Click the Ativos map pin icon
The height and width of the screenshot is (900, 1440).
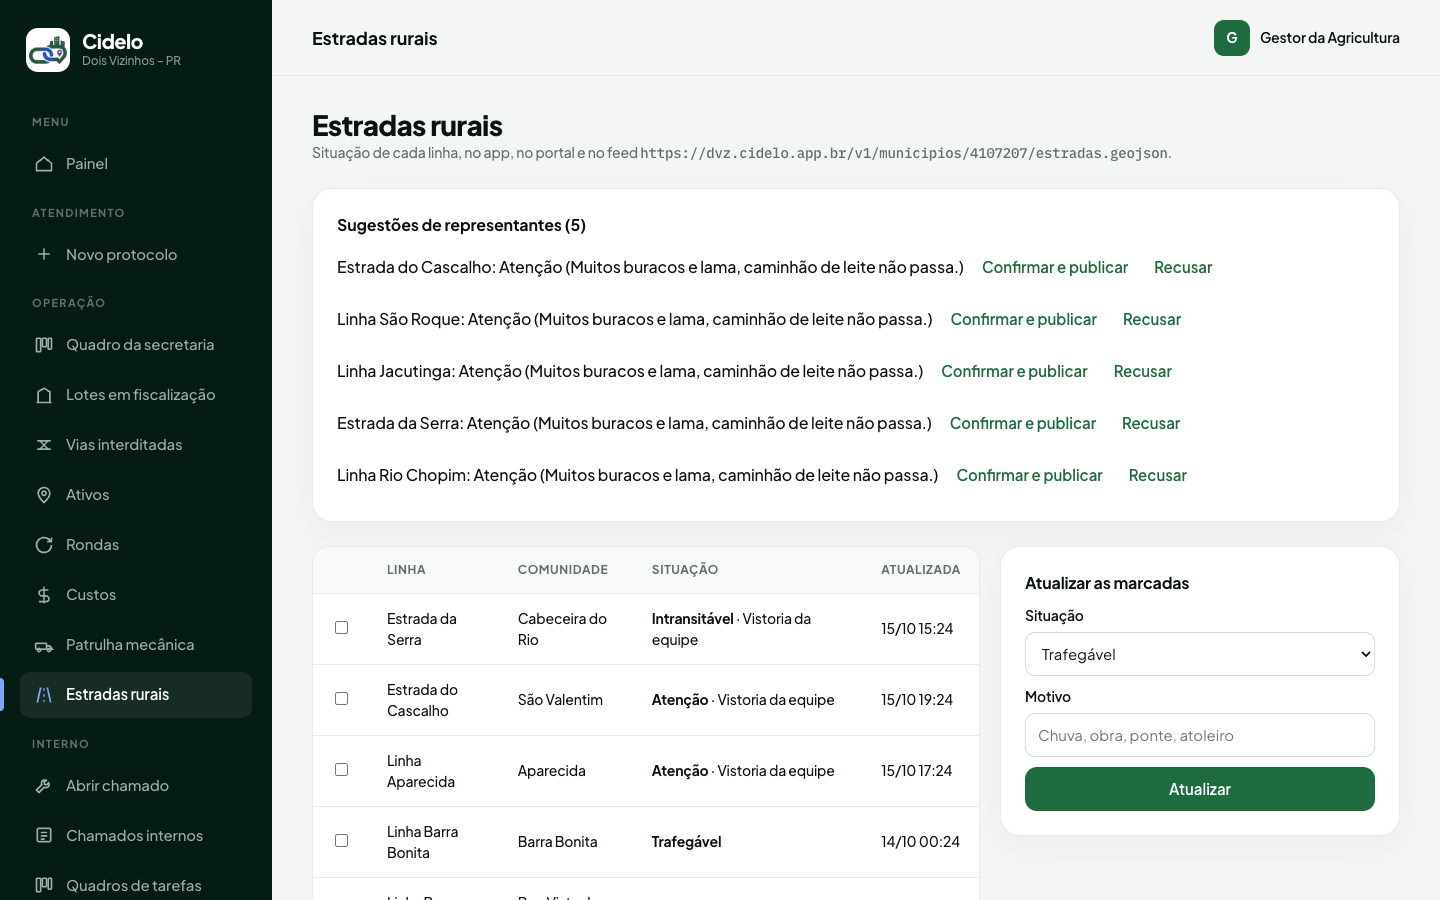[44, 495]
